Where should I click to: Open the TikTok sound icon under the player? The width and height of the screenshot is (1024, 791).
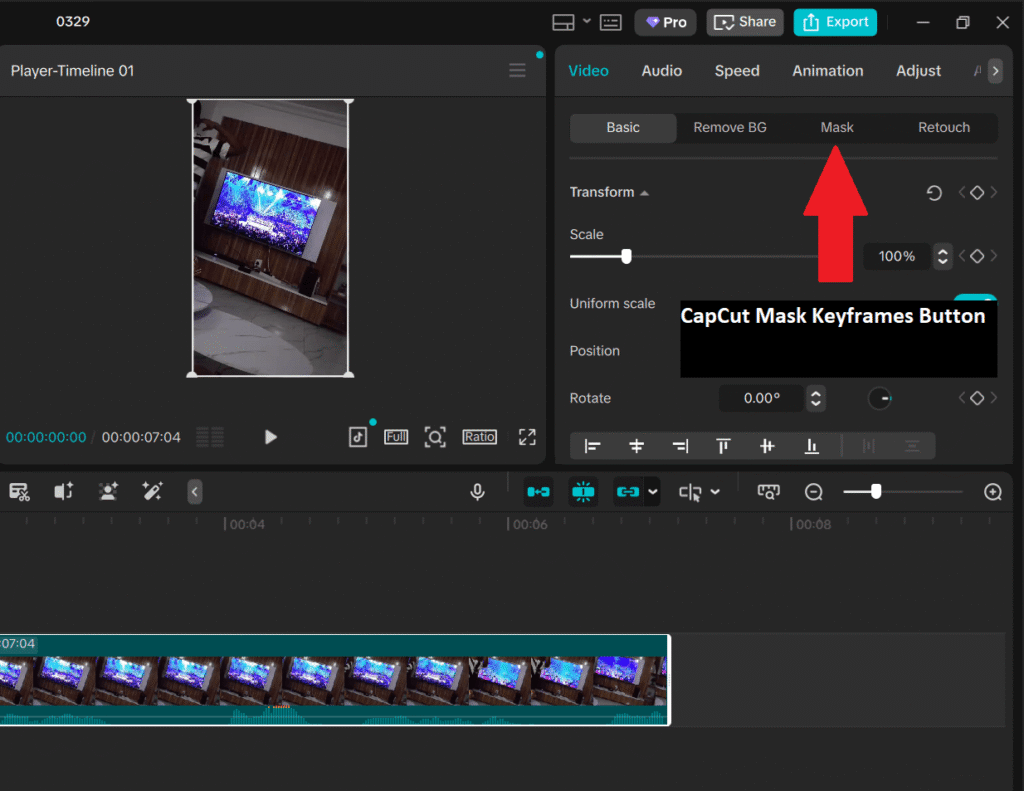click(x=357, y=436)
